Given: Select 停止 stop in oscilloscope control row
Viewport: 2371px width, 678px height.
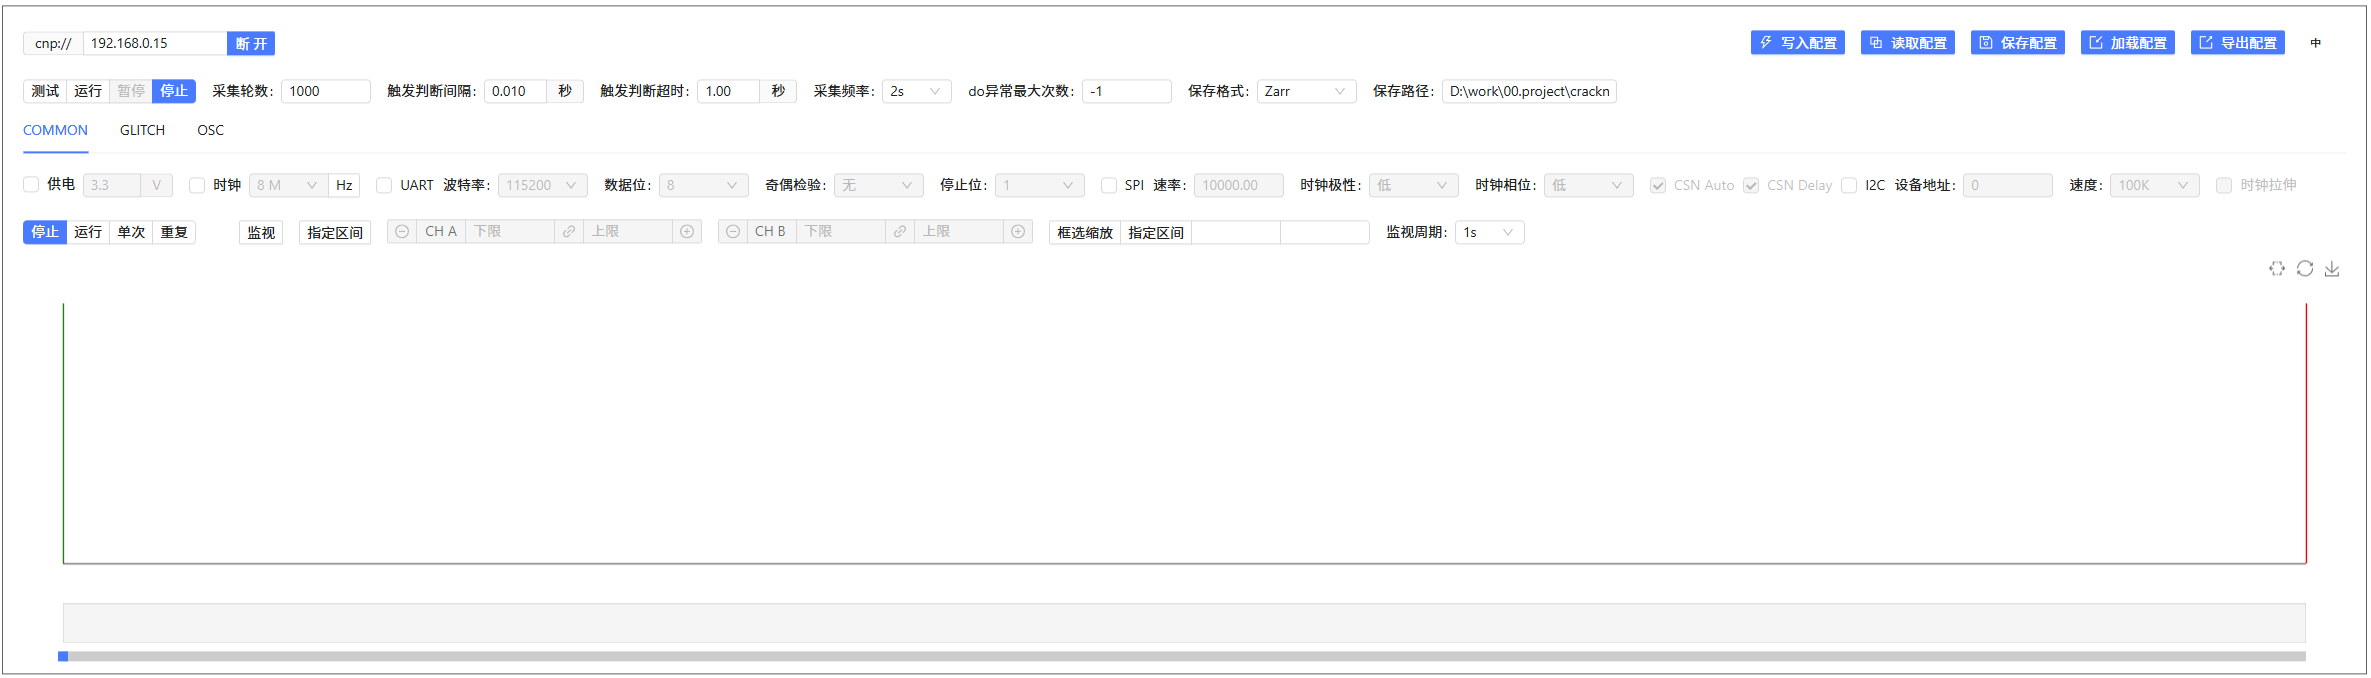Looking at the screenshot, I should tap(45, 232).
